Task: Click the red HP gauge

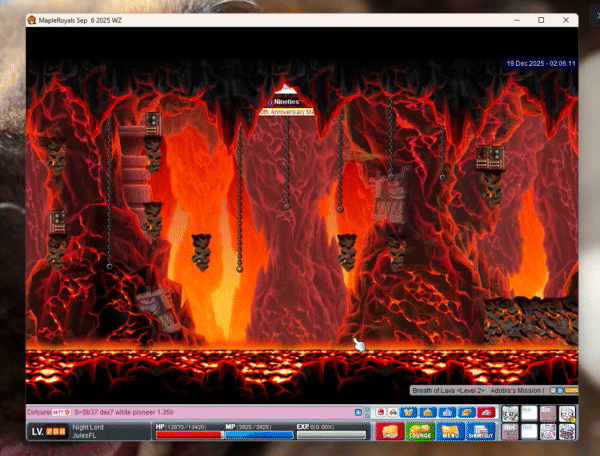Action: [189, 435]
